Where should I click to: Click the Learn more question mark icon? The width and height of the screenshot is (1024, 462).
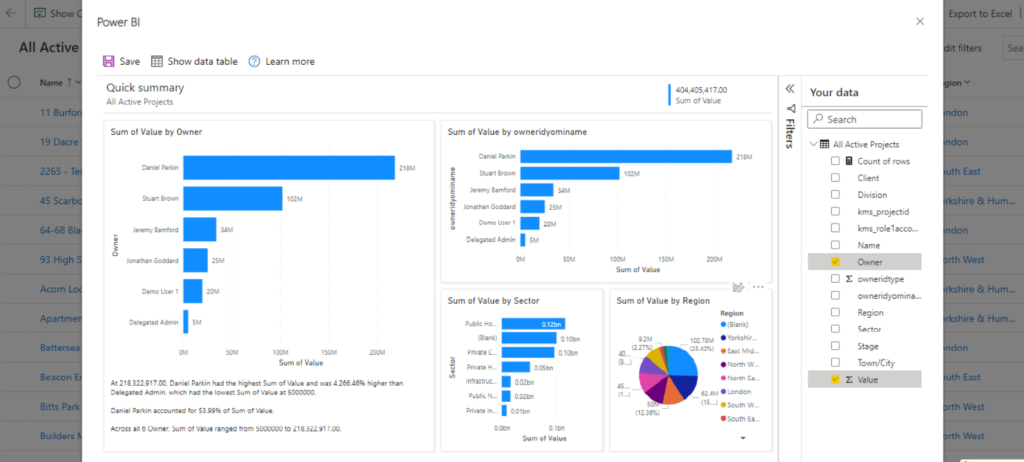254,61
